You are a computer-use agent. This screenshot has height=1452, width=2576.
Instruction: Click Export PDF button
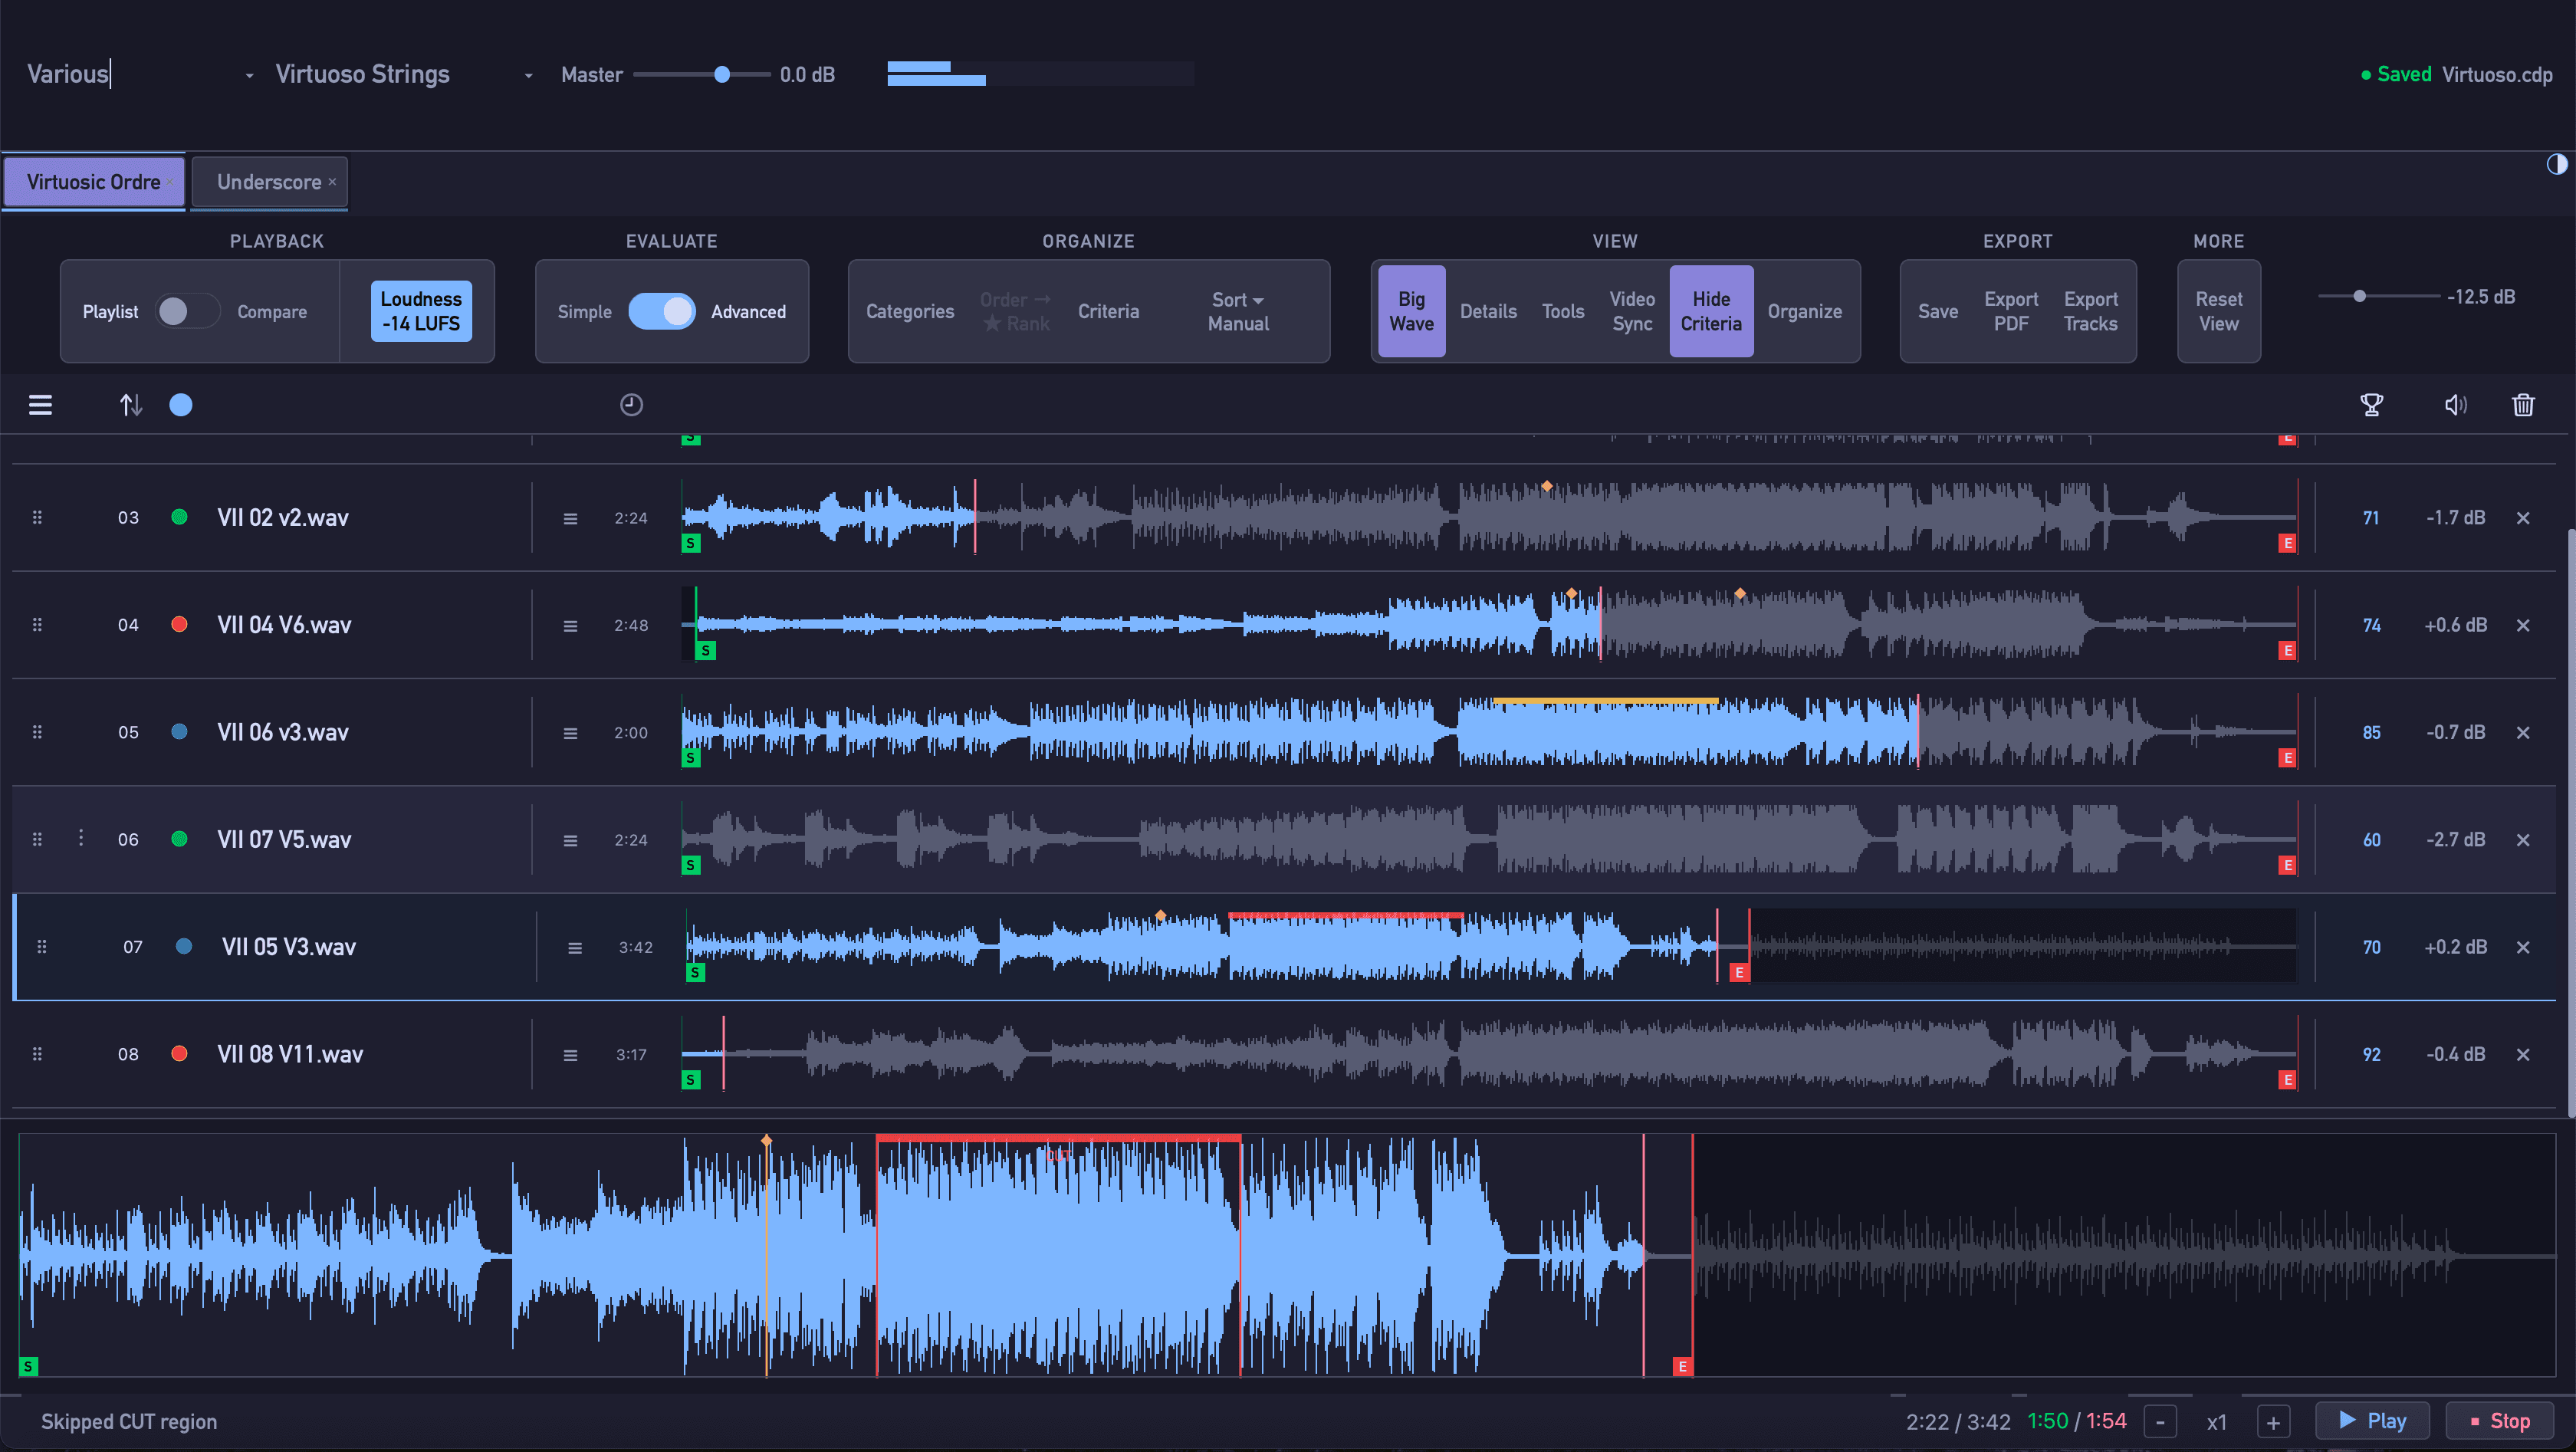click(2011, 311)
